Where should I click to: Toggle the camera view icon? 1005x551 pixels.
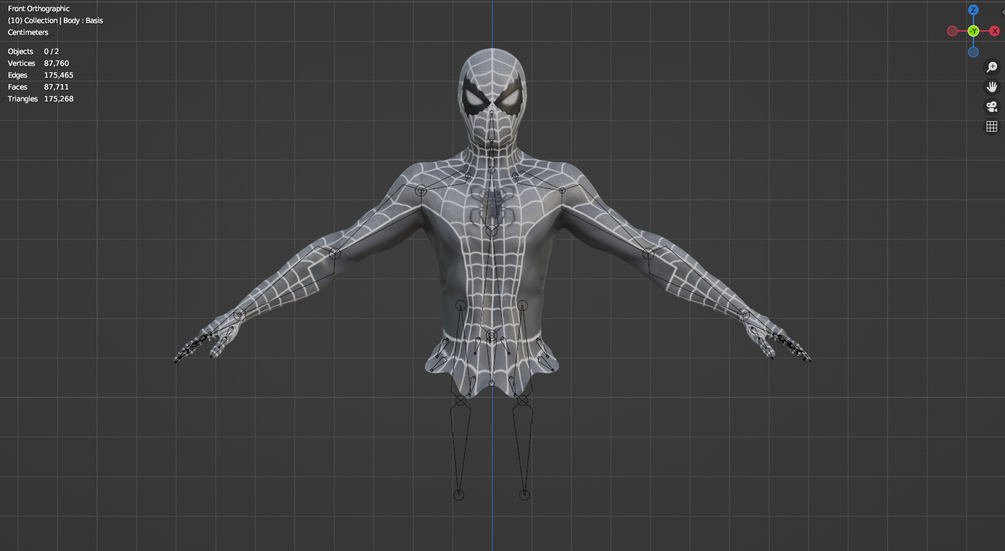[x=992, y=106]
